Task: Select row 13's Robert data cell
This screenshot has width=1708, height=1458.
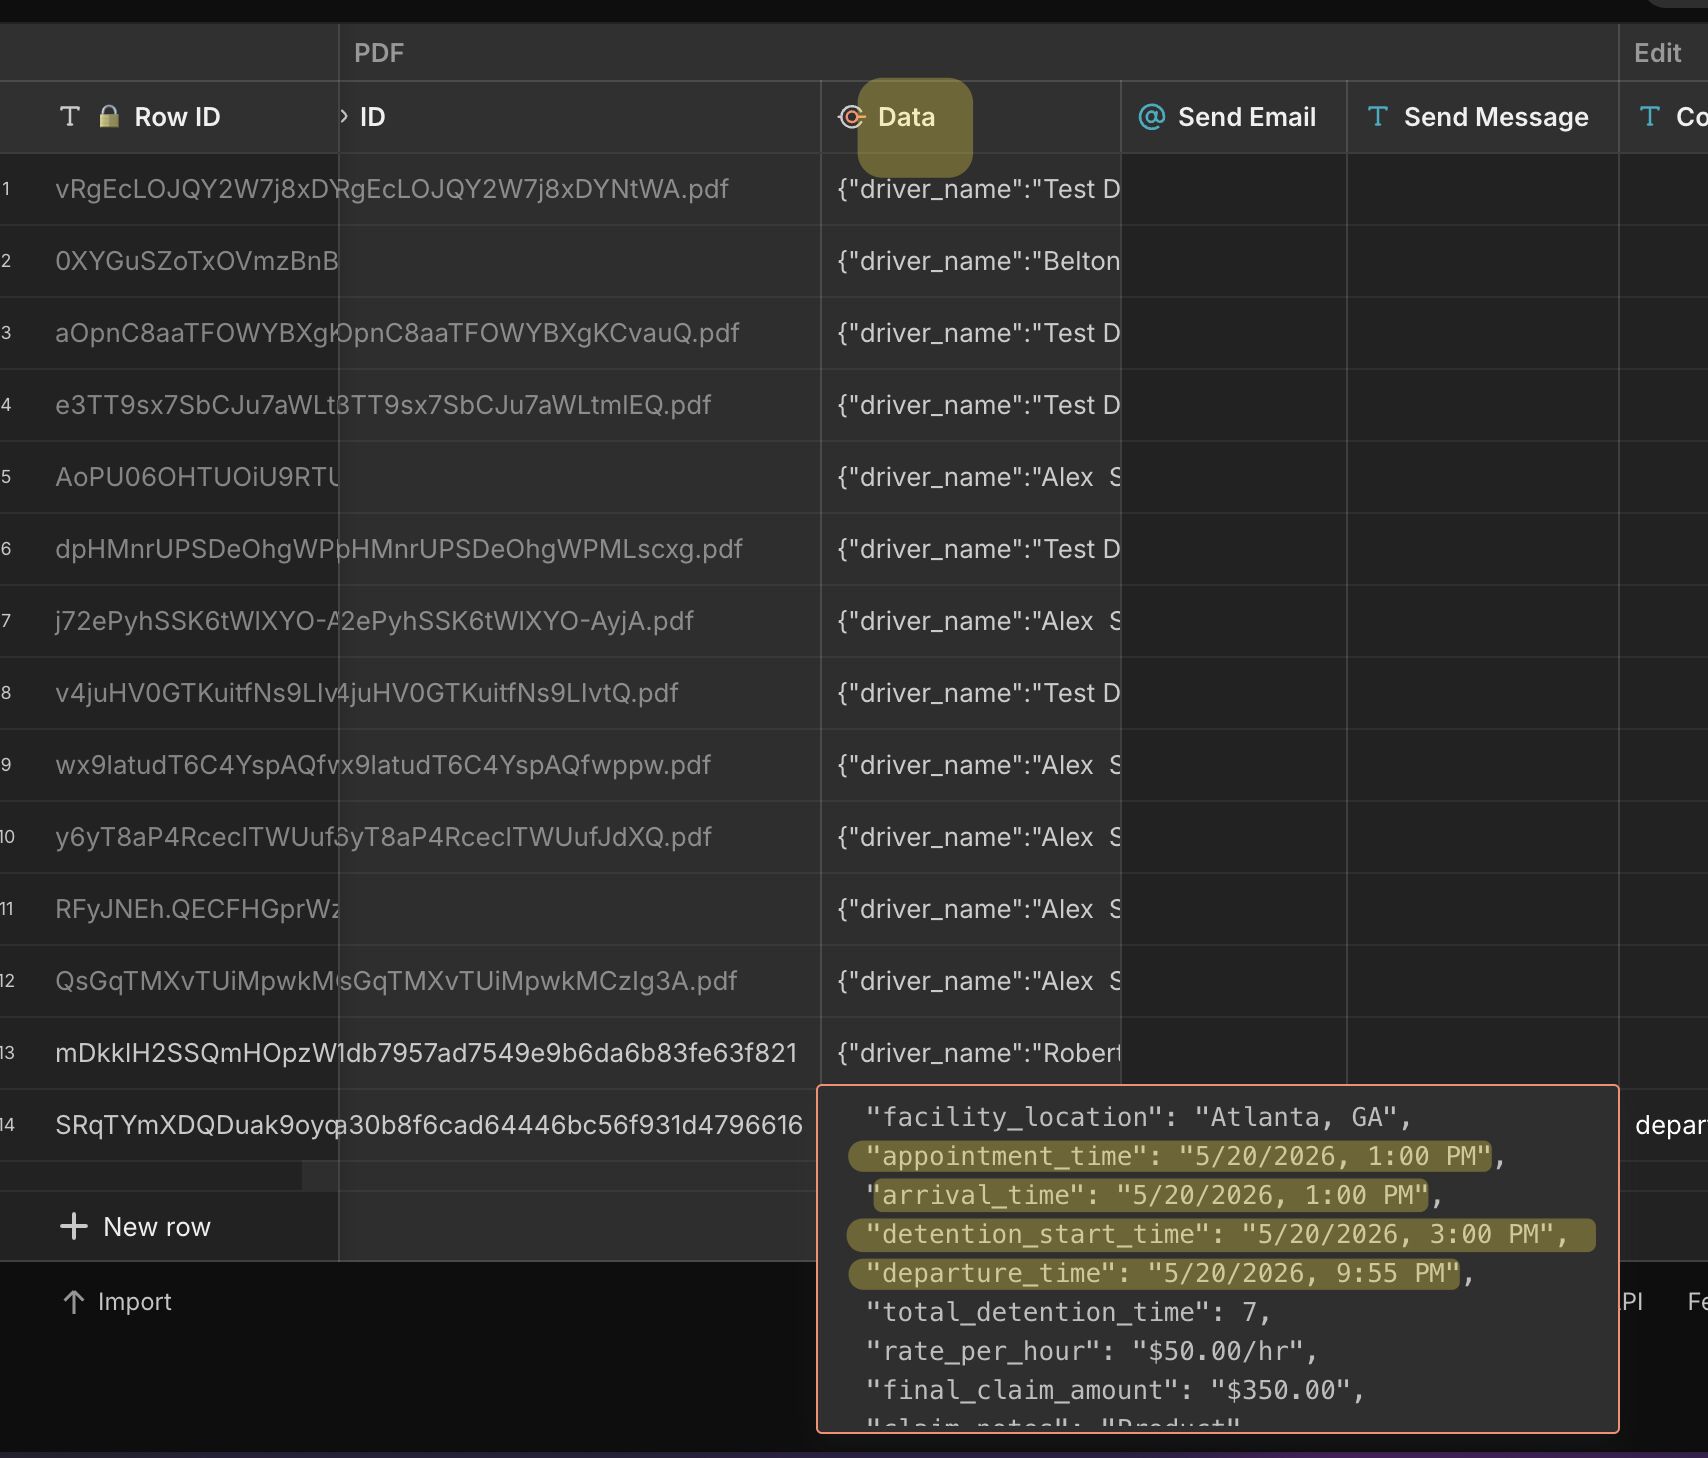Action: coord(971,1053)
